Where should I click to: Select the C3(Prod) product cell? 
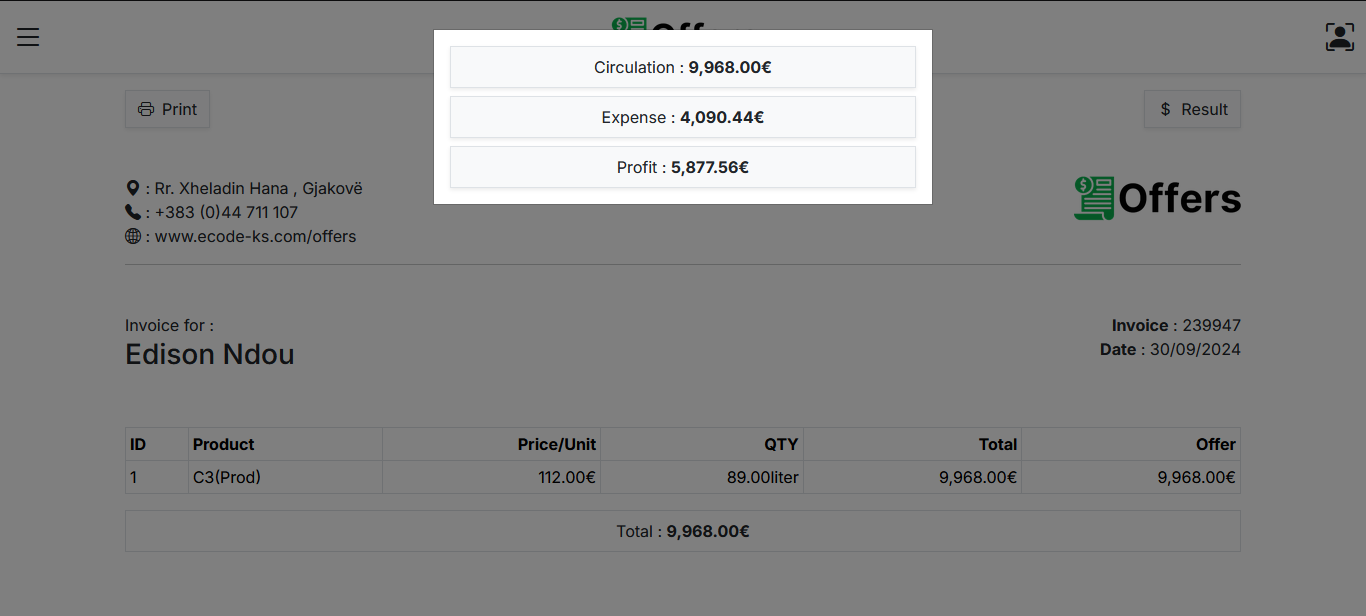pos(227,478)
